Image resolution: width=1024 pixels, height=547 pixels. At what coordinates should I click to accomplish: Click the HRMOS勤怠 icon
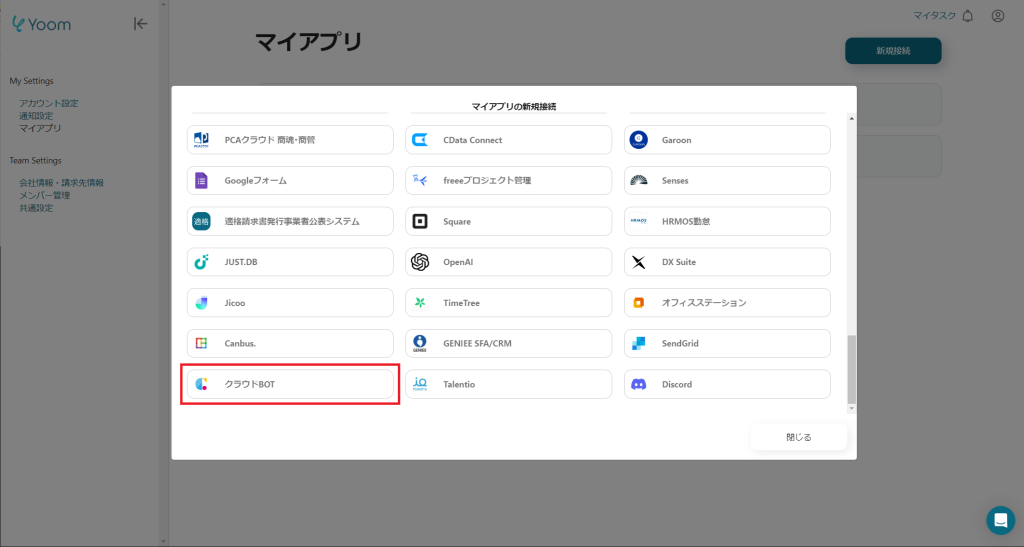pyautogui.click(x=639, y=221)
